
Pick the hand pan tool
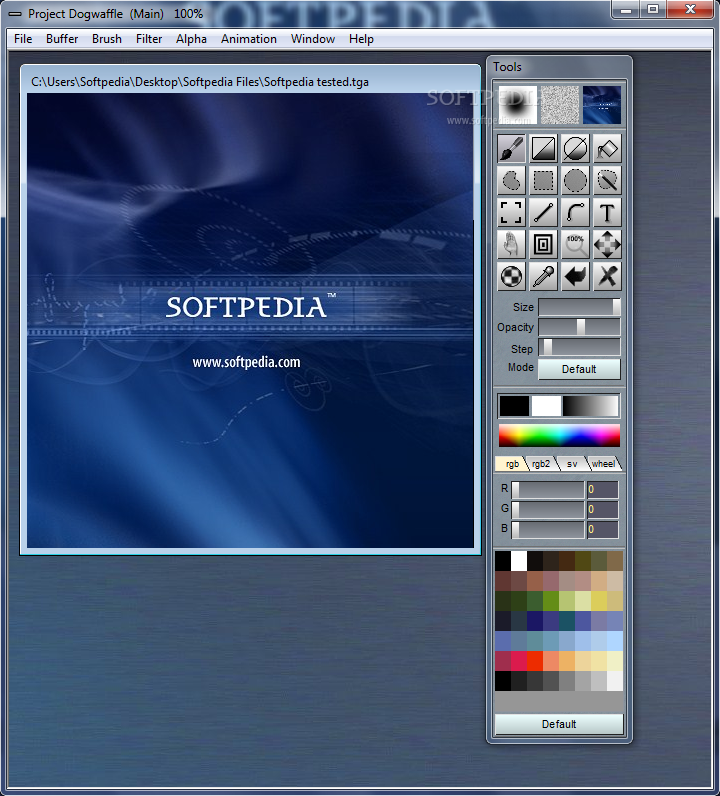(511, 244)
